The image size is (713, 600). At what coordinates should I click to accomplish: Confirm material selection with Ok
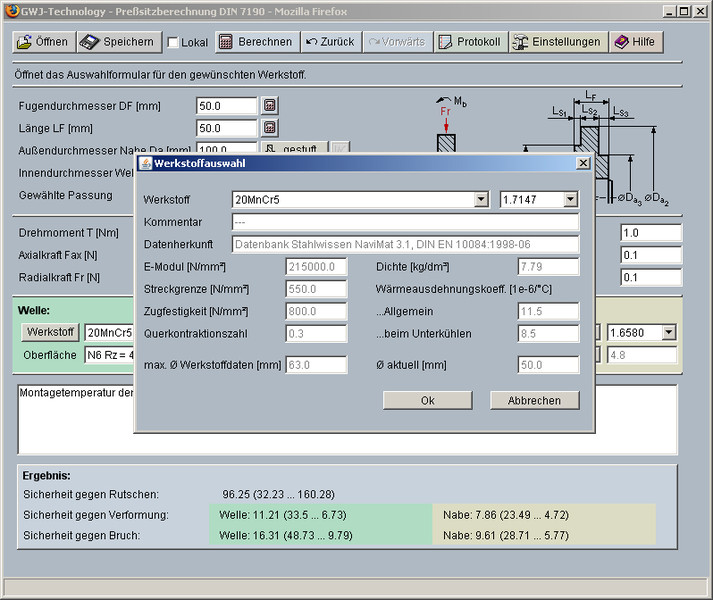(x=427, y=400)
